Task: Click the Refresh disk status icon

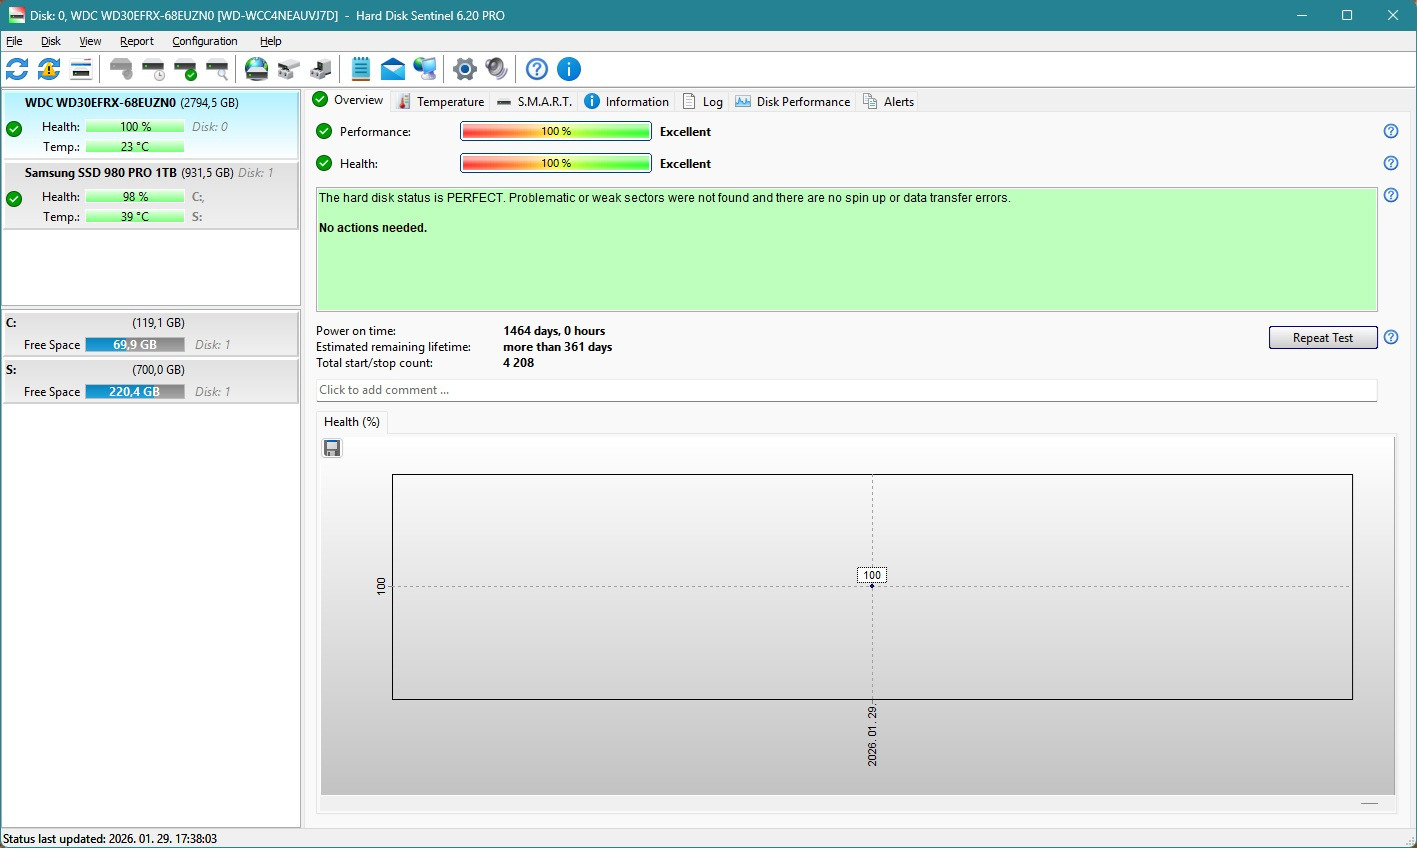Action: [17, 69]
